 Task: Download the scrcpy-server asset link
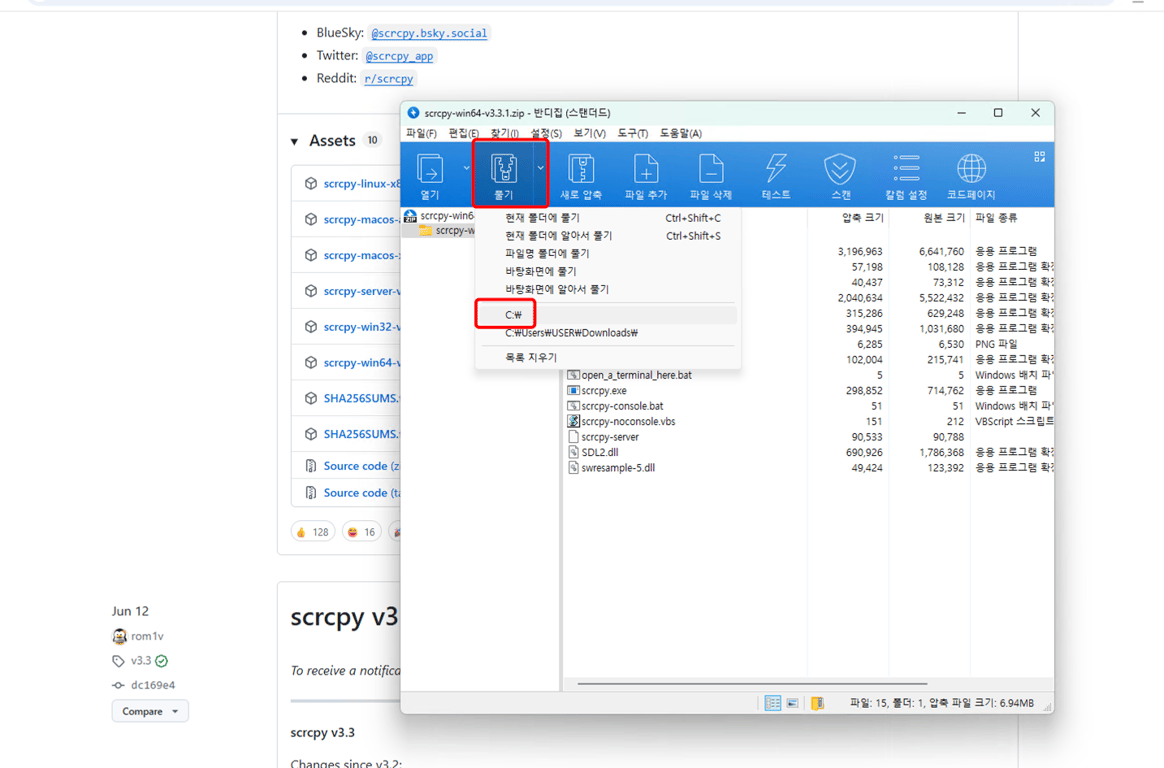click(362, 291)
